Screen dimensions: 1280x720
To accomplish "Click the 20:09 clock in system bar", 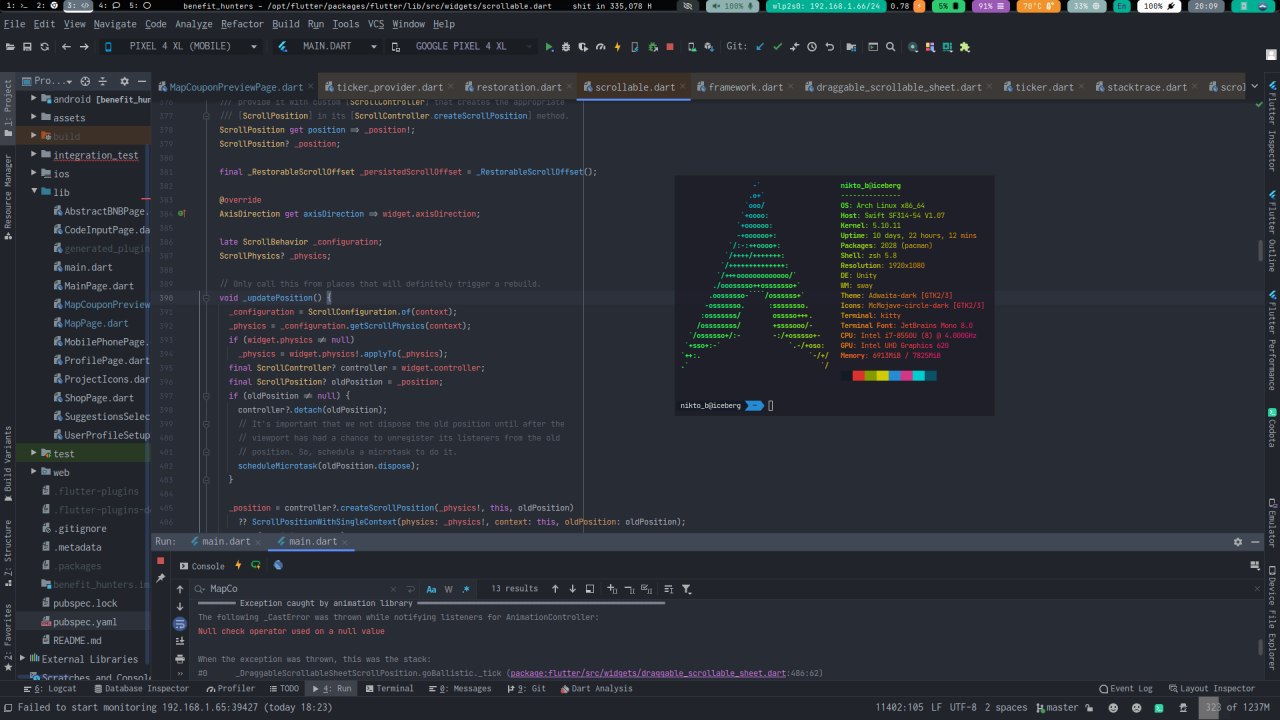I will (1206, 6).
